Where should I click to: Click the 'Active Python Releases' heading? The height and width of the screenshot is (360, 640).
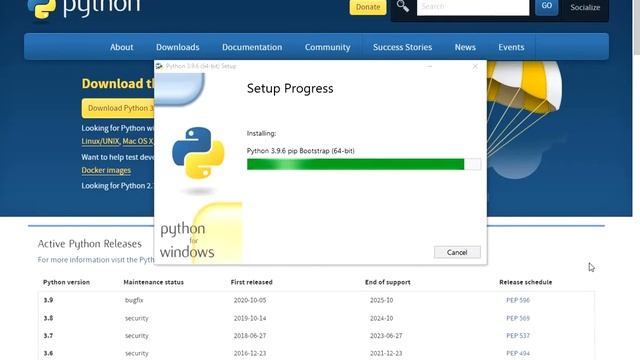tap(89, 244)
